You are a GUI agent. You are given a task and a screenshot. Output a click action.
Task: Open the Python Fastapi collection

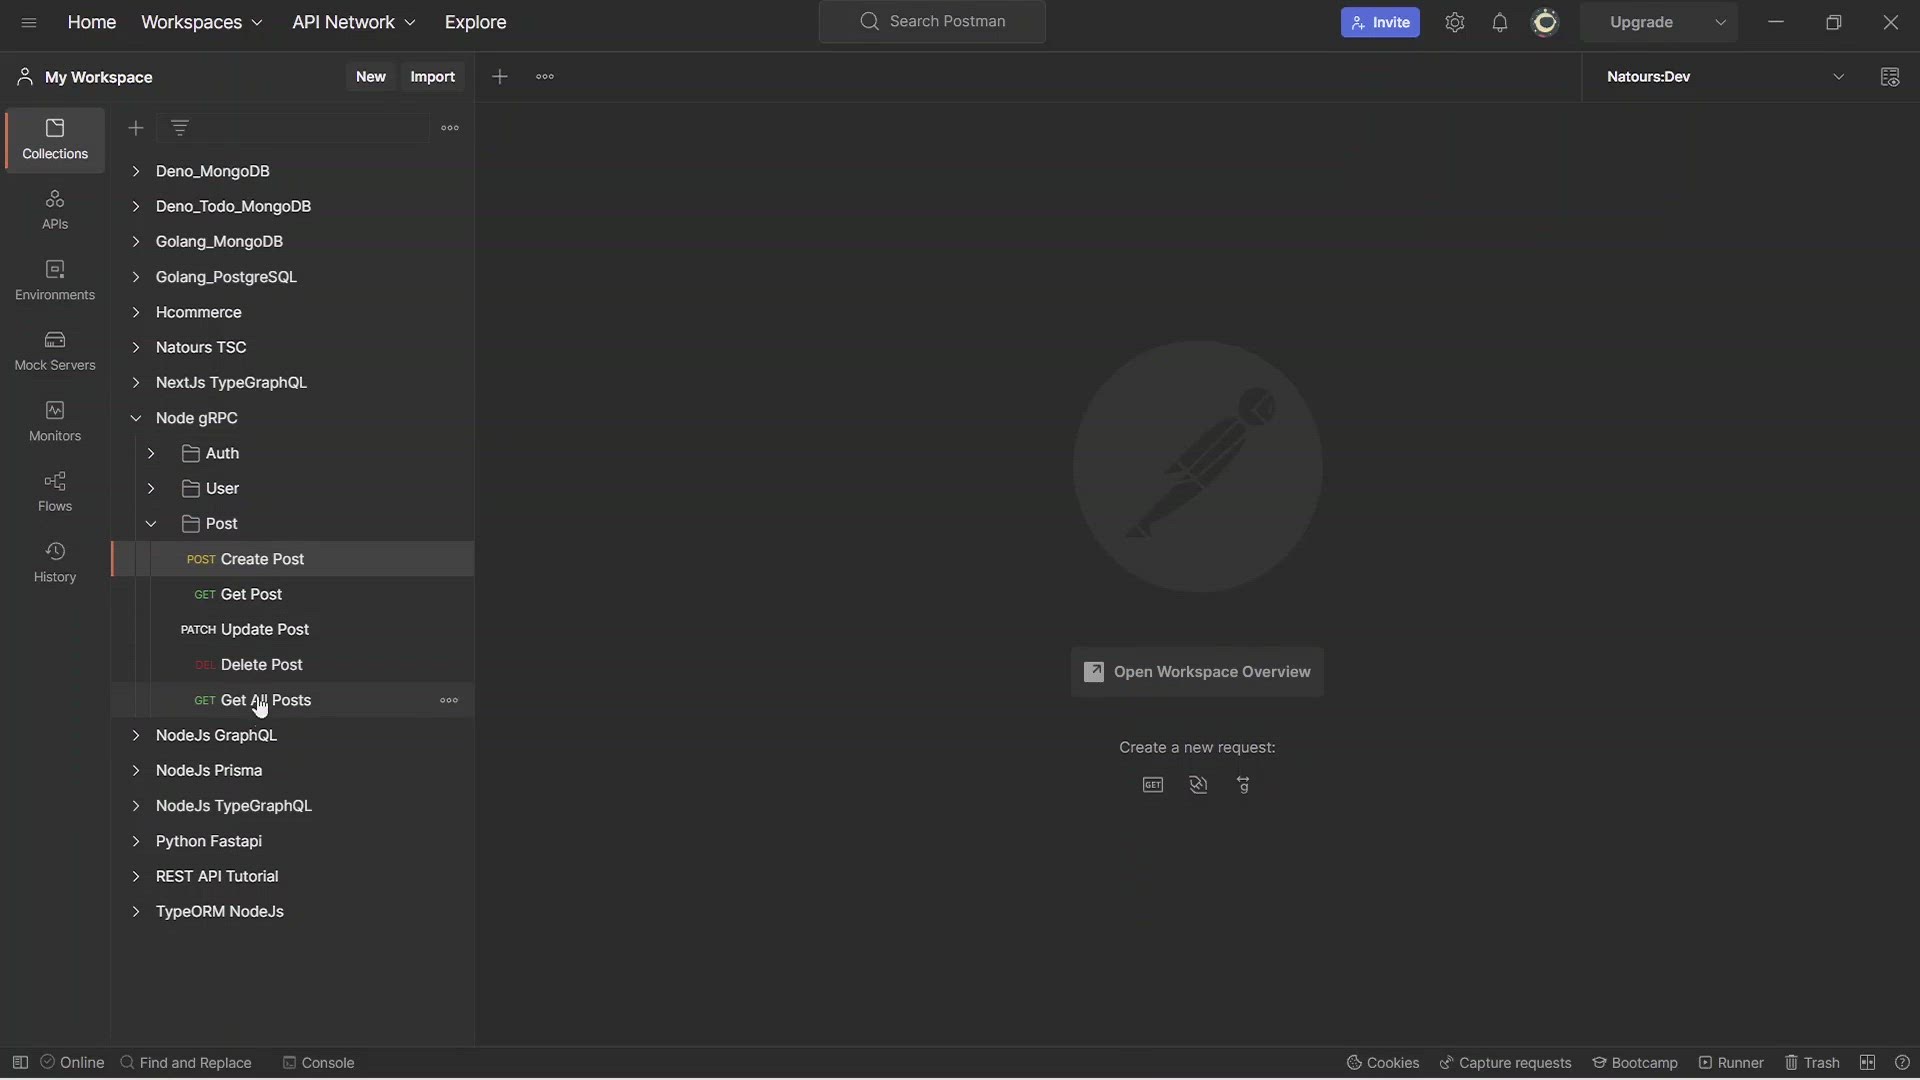coord(209,841)
